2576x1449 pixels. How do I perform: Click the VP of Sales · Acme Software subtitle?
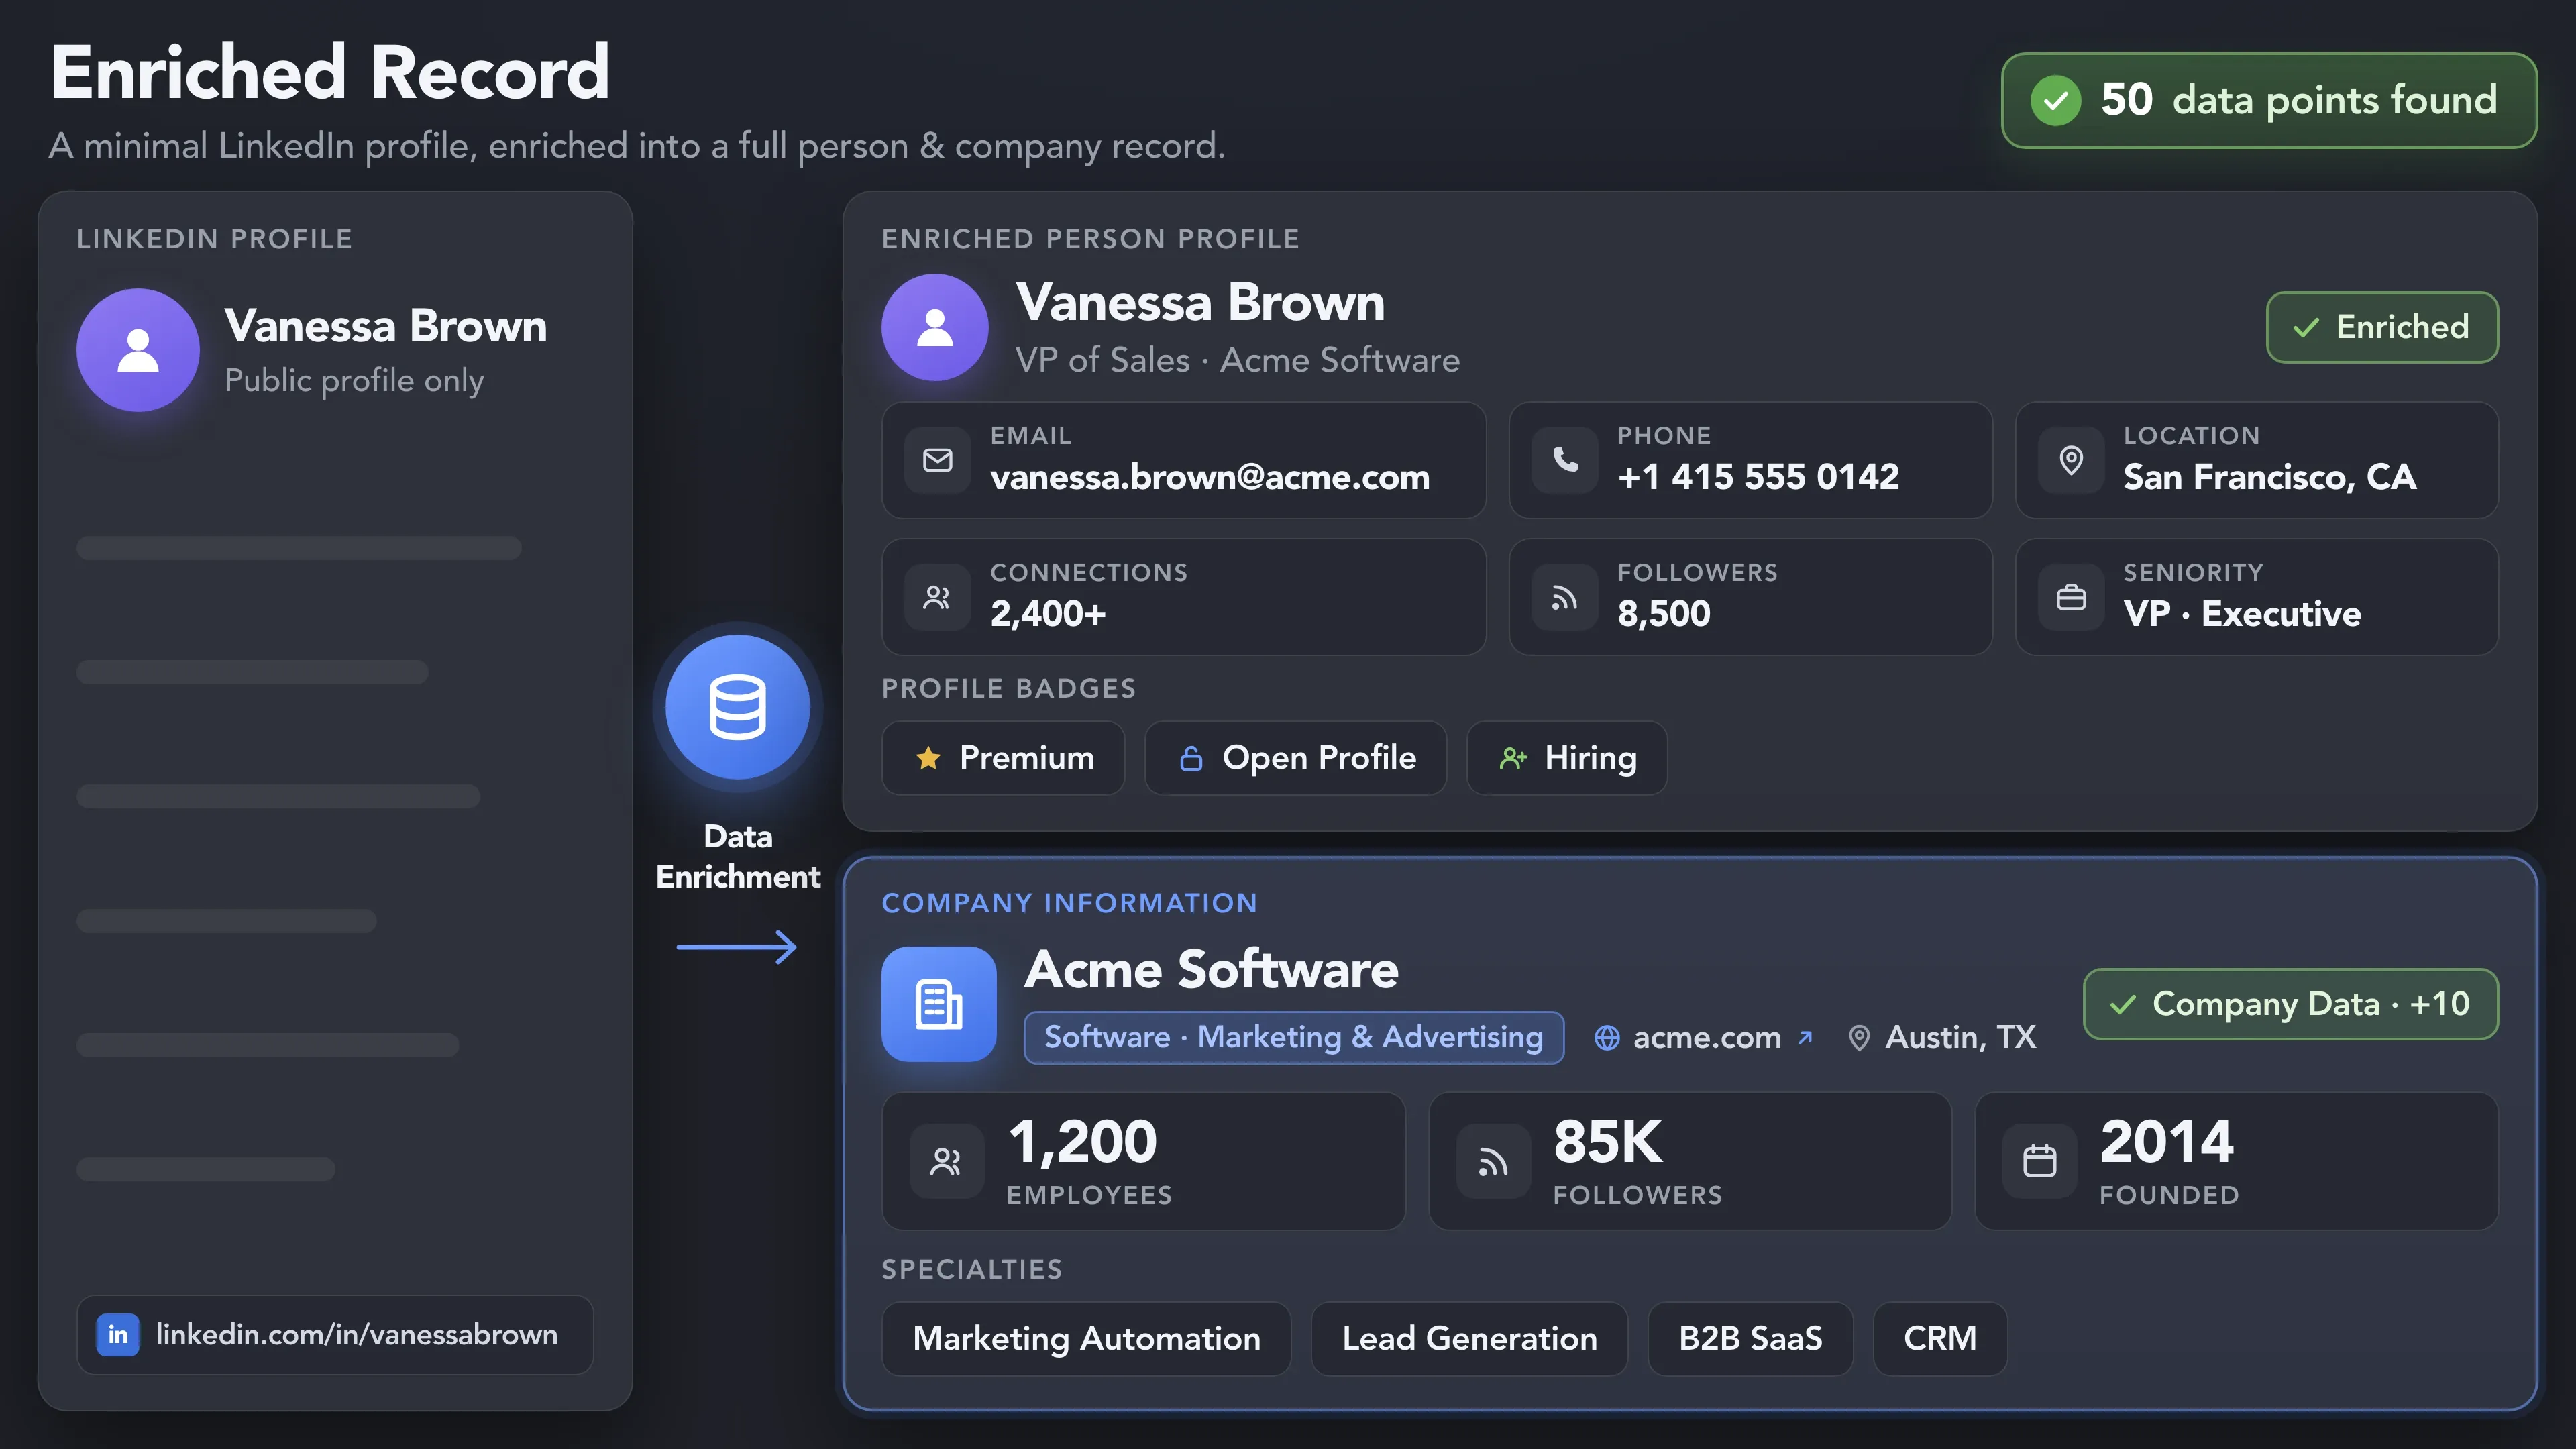(1237, 360)
